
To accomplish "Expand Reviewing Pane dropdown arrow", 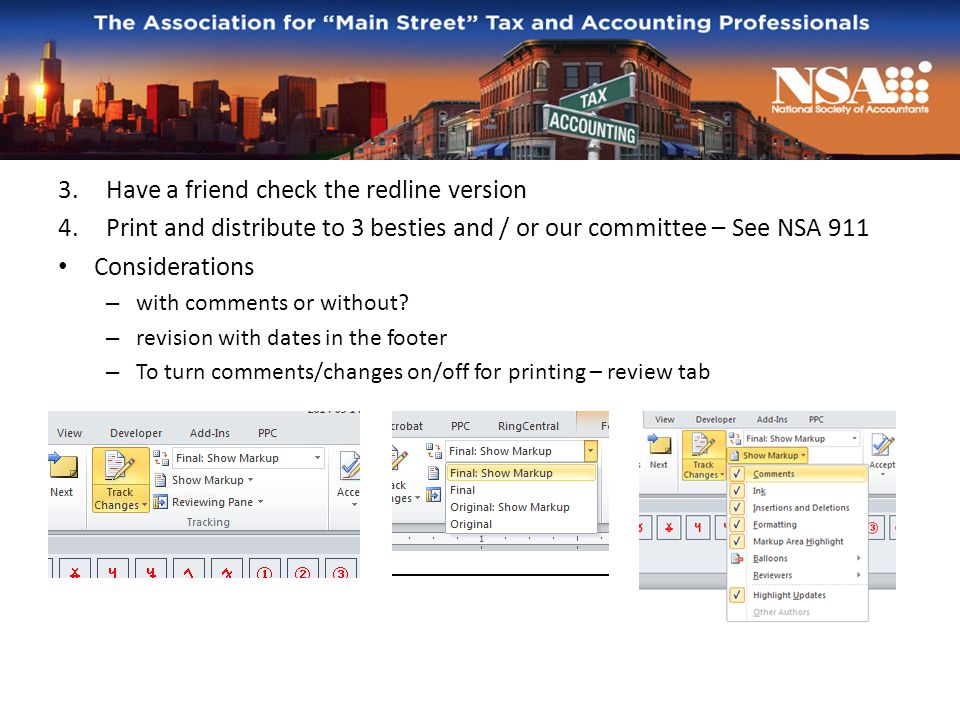I will point(260,502).
